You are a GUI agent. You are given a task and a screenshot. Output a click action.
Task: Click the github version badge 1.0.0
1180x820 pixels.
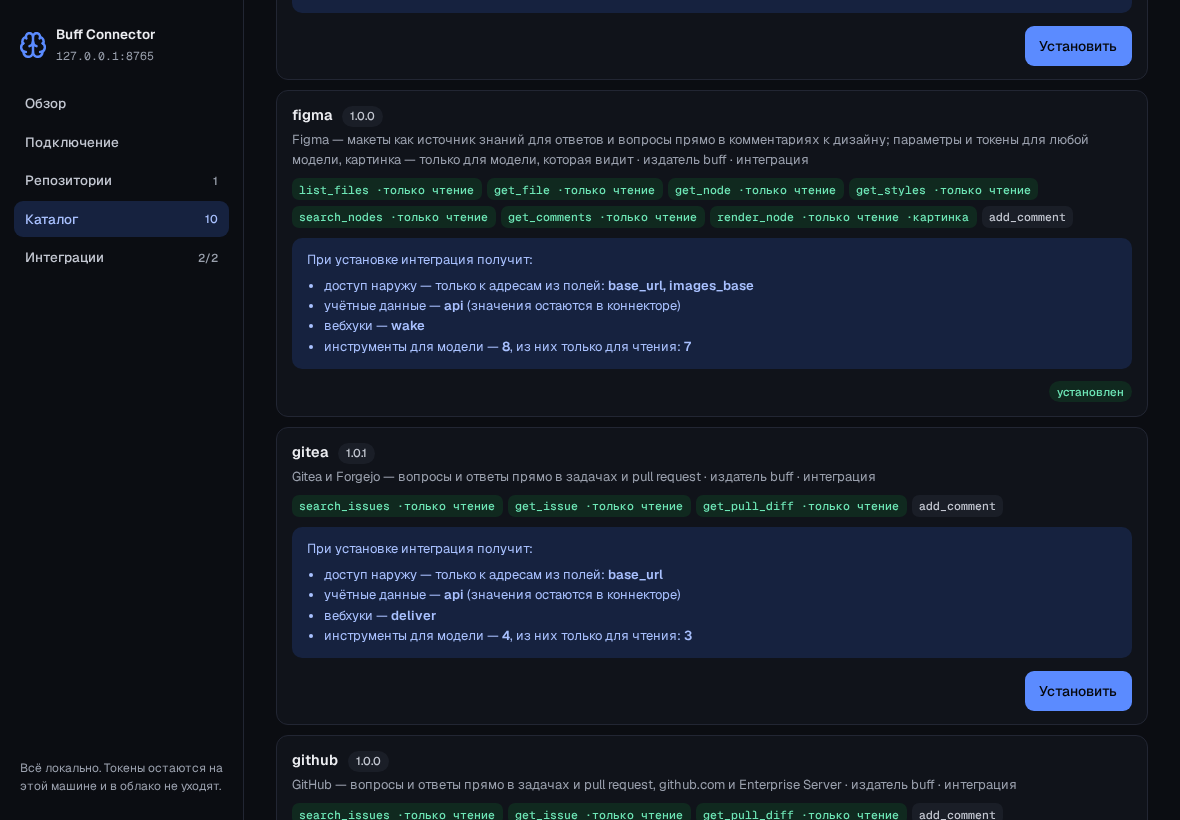tap(368, 761)
